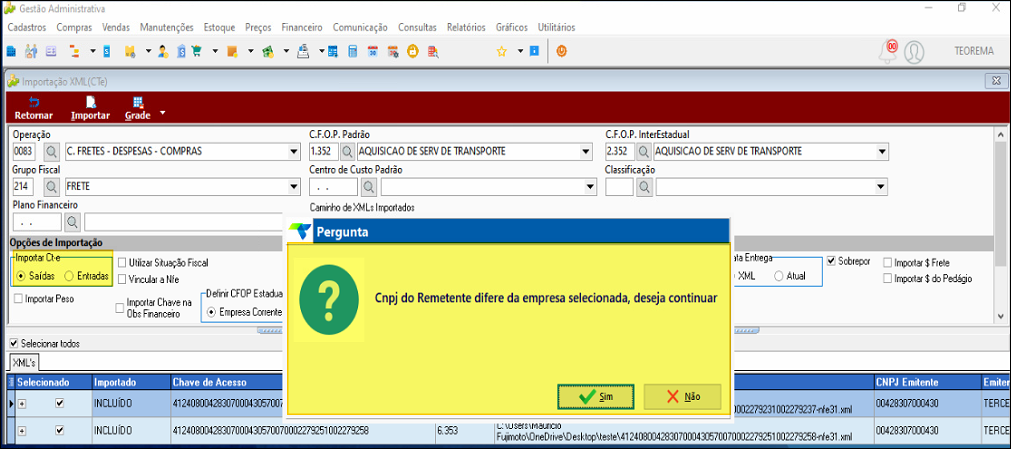This screenshot has height=449, width=1011.
Task: Open the Operação dropdown C. FRETES - DESPESAS
Action: tap(294, 152)
